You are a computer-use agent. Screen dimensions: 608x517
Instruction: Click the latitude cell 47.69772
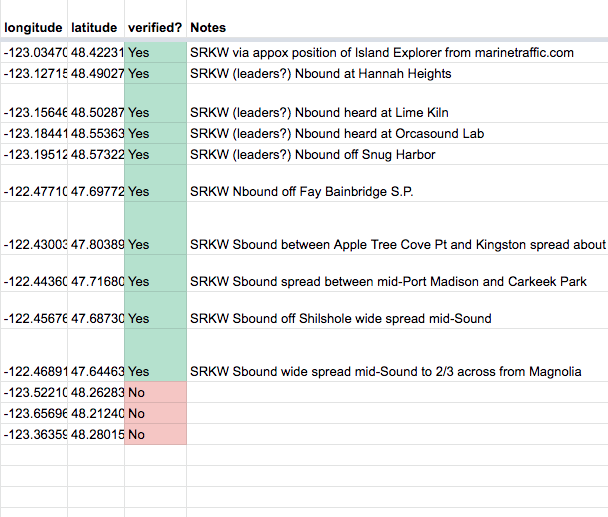point(96,183)
